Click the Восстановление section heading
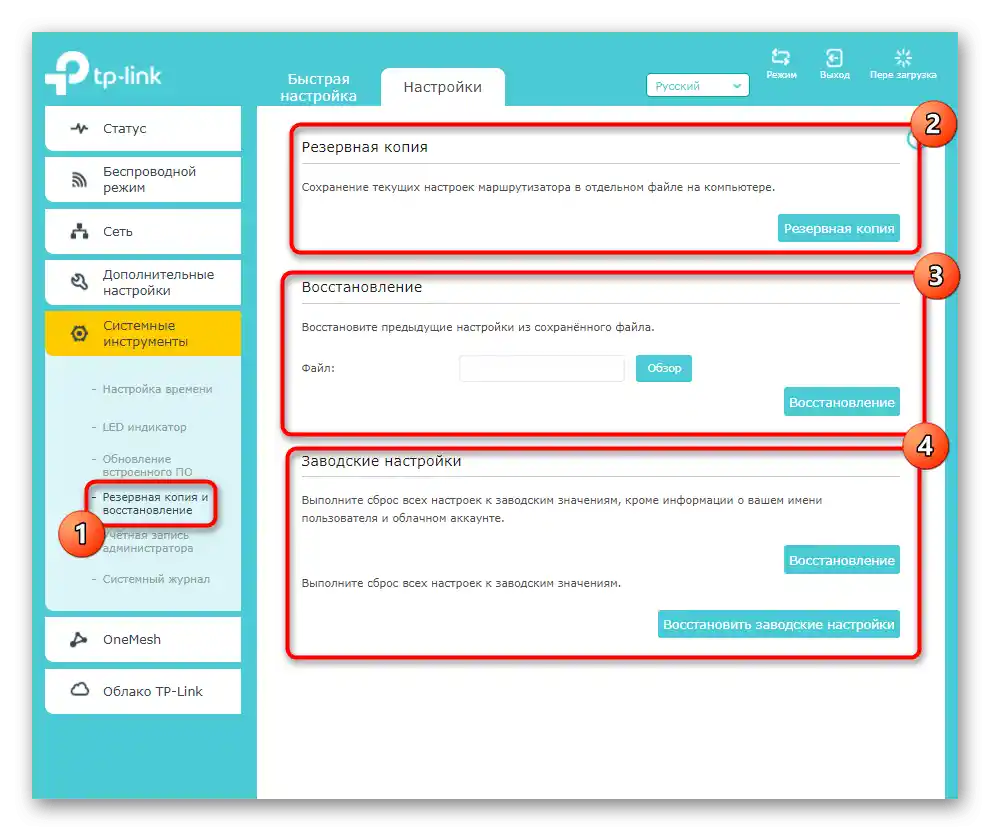Image resolution: width=990 pixels, height=831 pixels. pyautogui.click(x=362, y=287)
